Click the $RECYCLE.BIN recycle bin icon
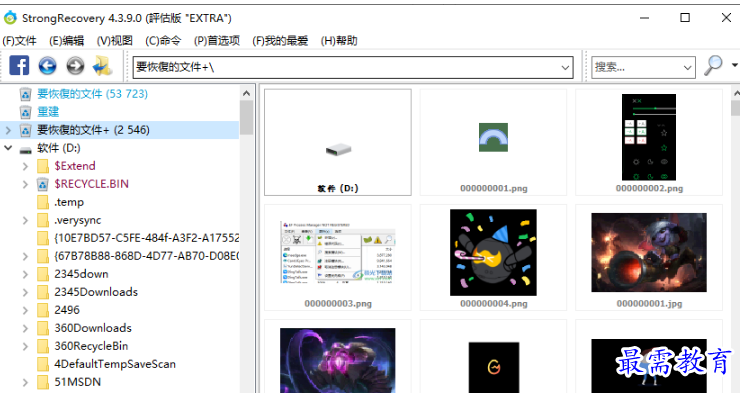Viewport: 740px width, 393px height. (43, 184)
